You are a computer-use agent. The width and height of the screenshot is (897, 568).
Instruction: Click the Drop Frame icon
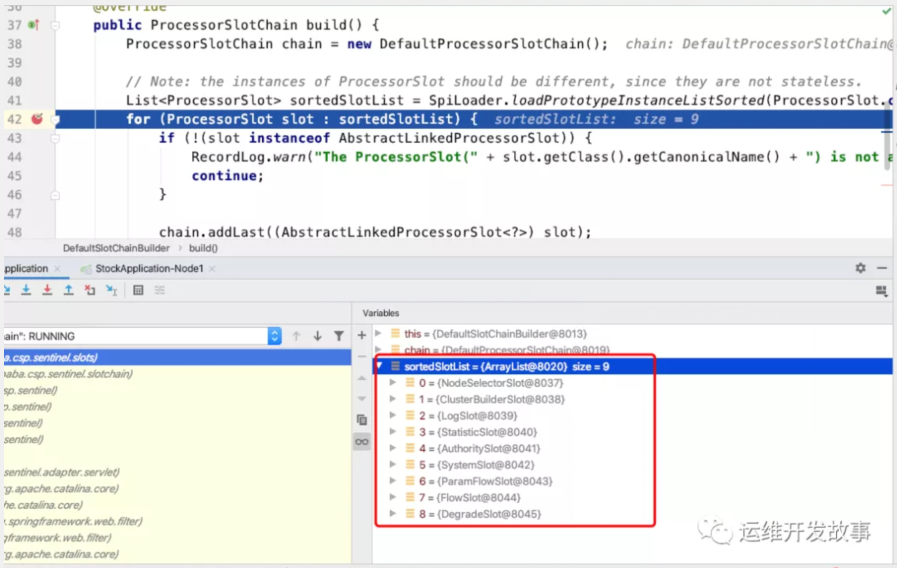[90, 290]
